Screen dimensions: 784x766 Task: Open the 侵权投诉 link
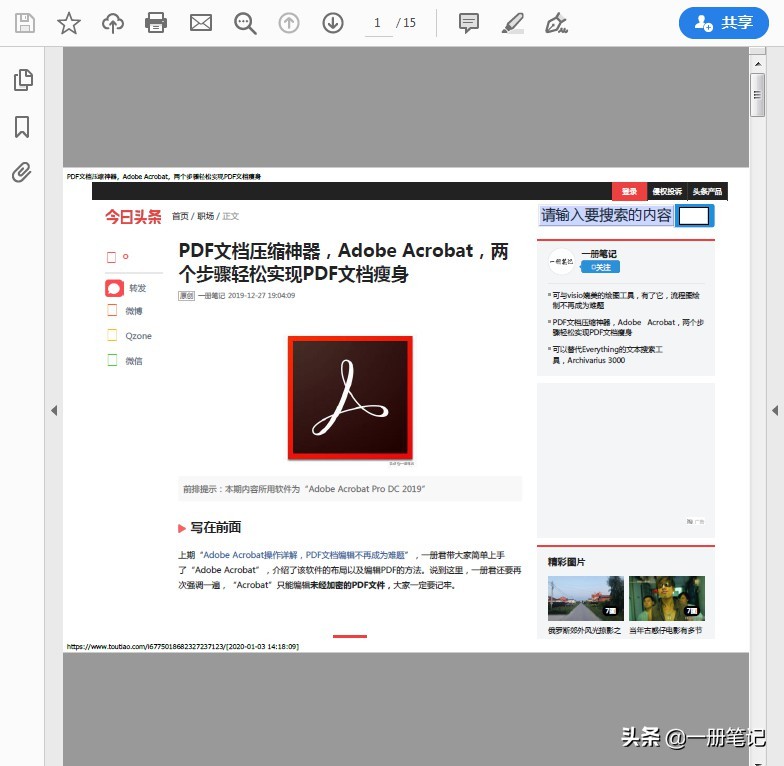[667, 192]
